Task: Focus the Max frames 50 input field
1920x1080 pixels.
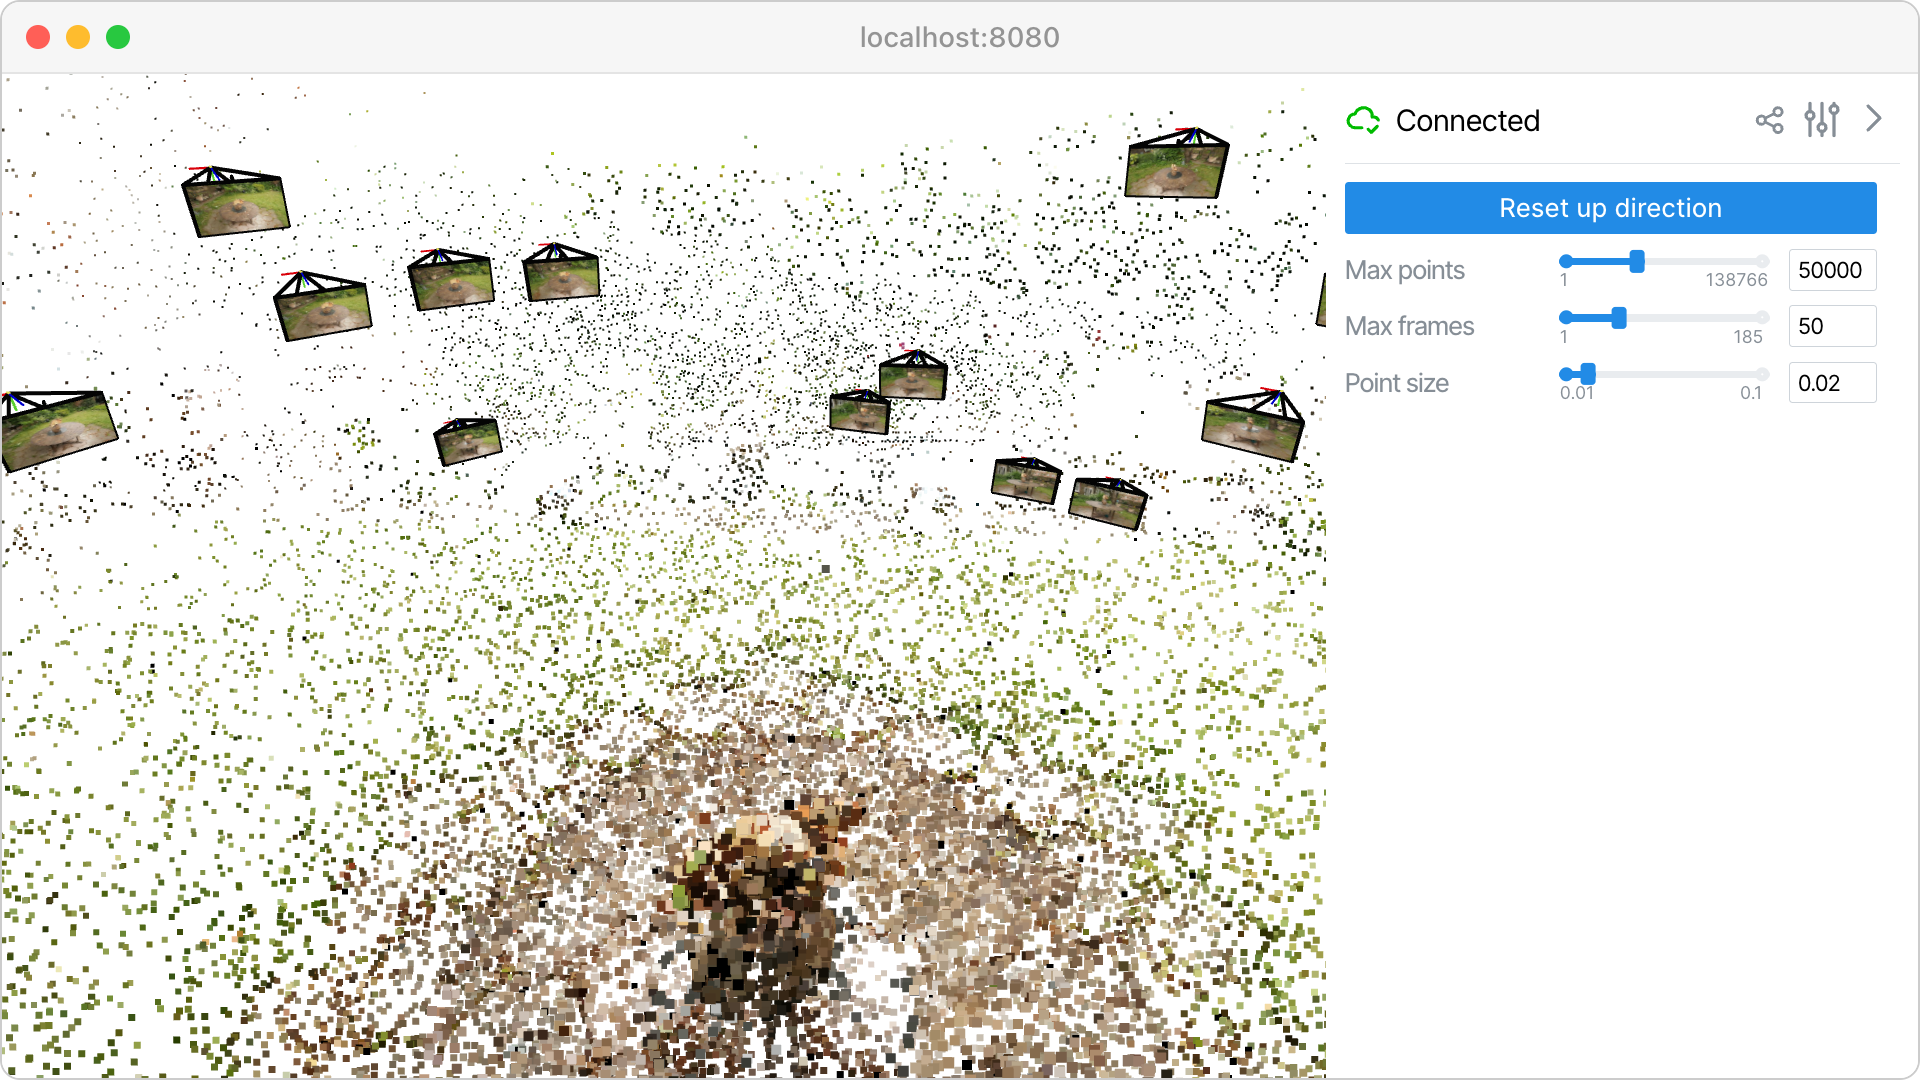Action: [x=1832, y=326]
